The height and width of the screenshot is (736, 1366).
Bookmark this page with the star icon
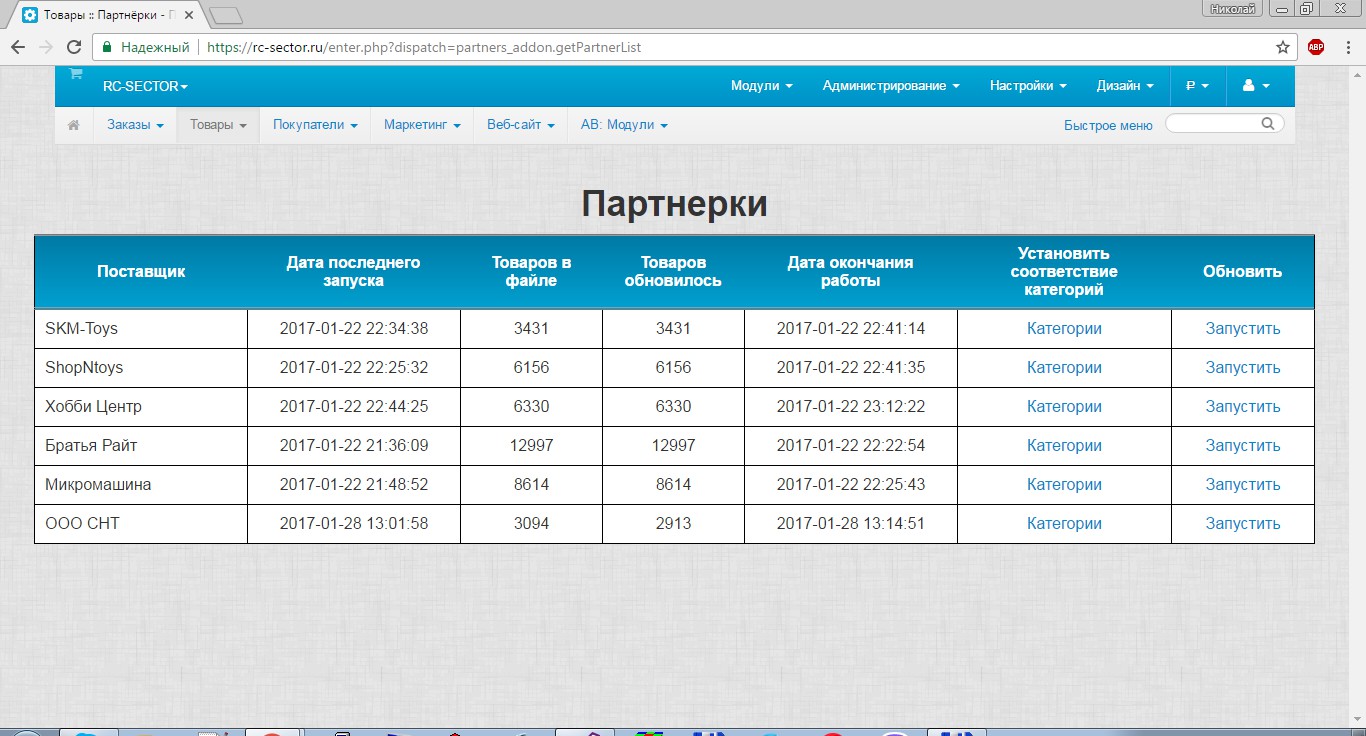click(1283, 47)
